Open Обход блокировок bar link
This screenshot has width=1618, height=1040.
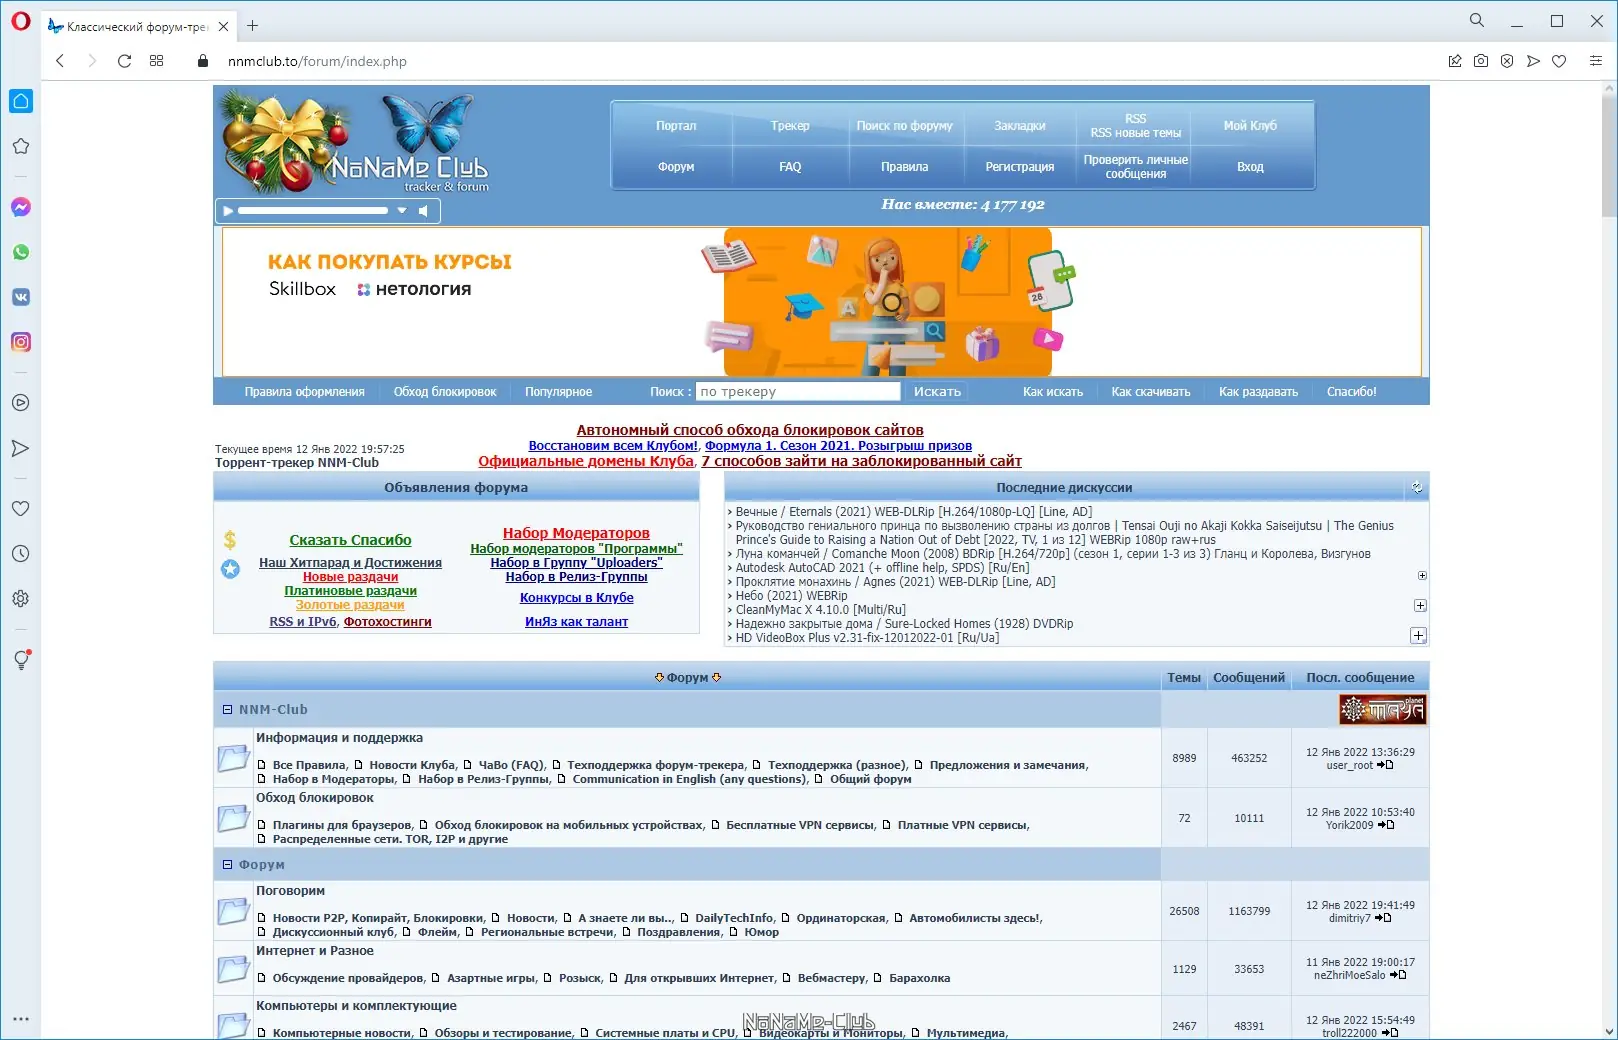click(445, 392)
